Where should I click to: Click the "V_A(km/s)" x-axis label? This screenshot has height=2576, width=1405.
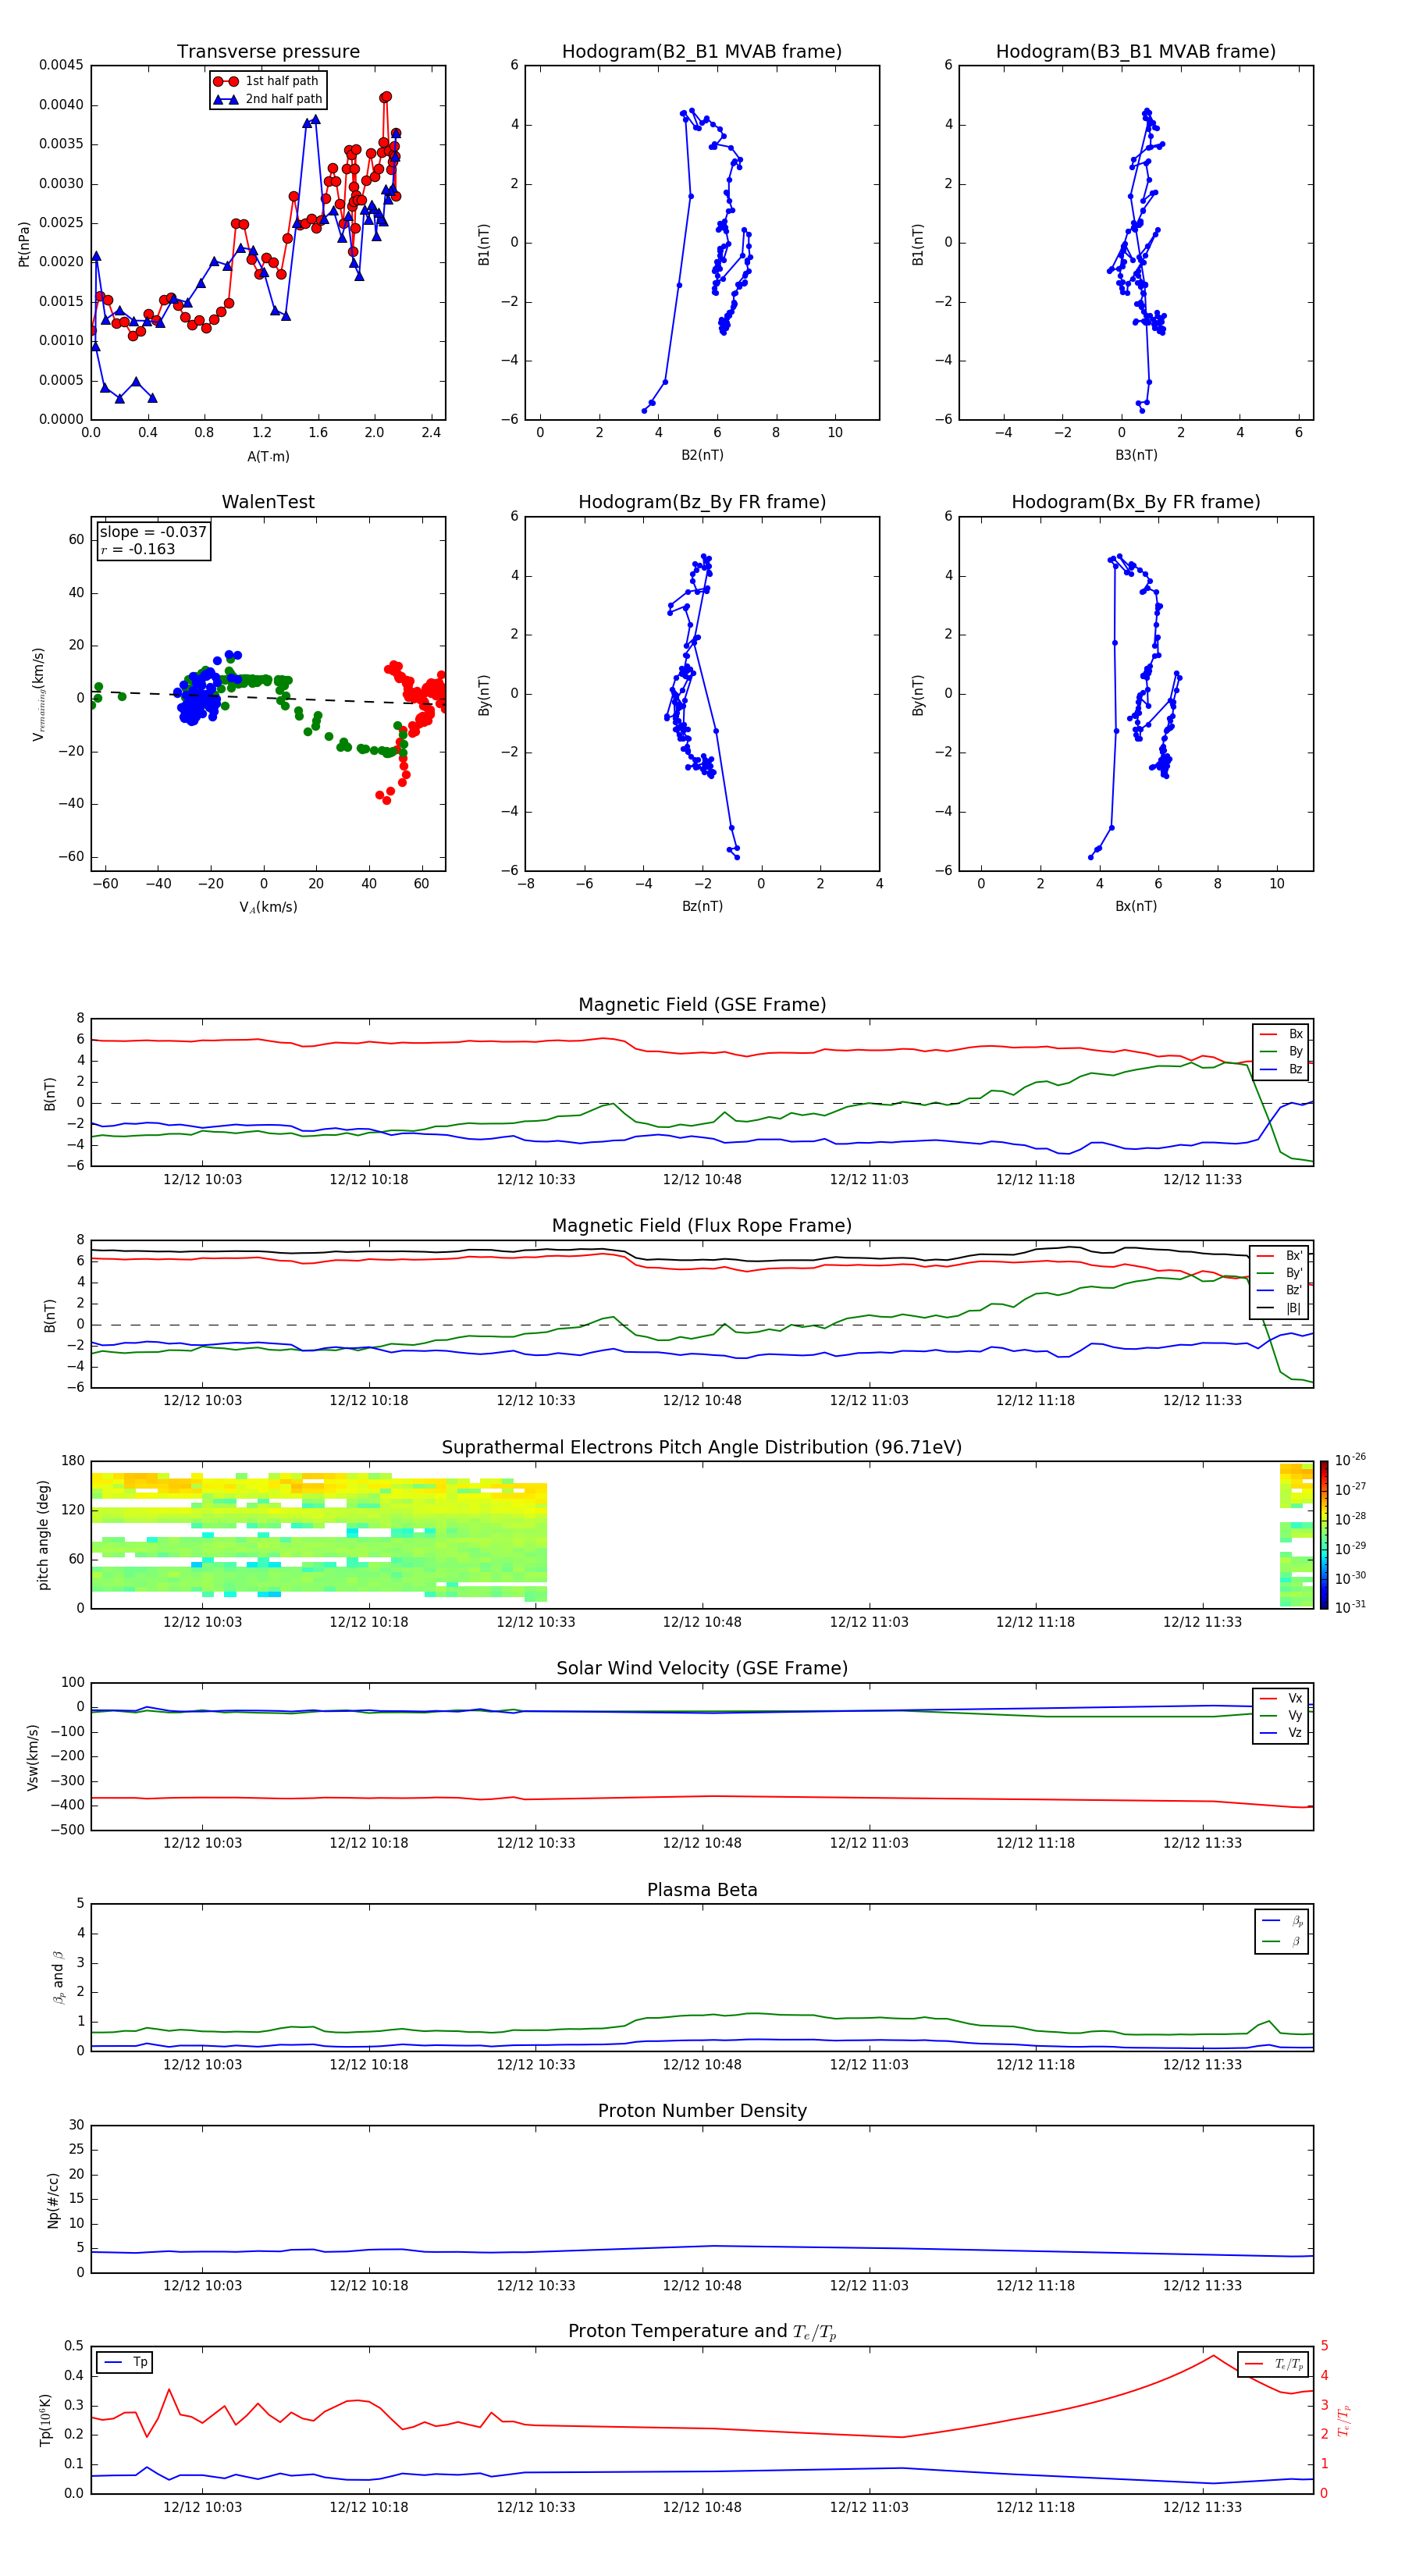pos(268,907)
